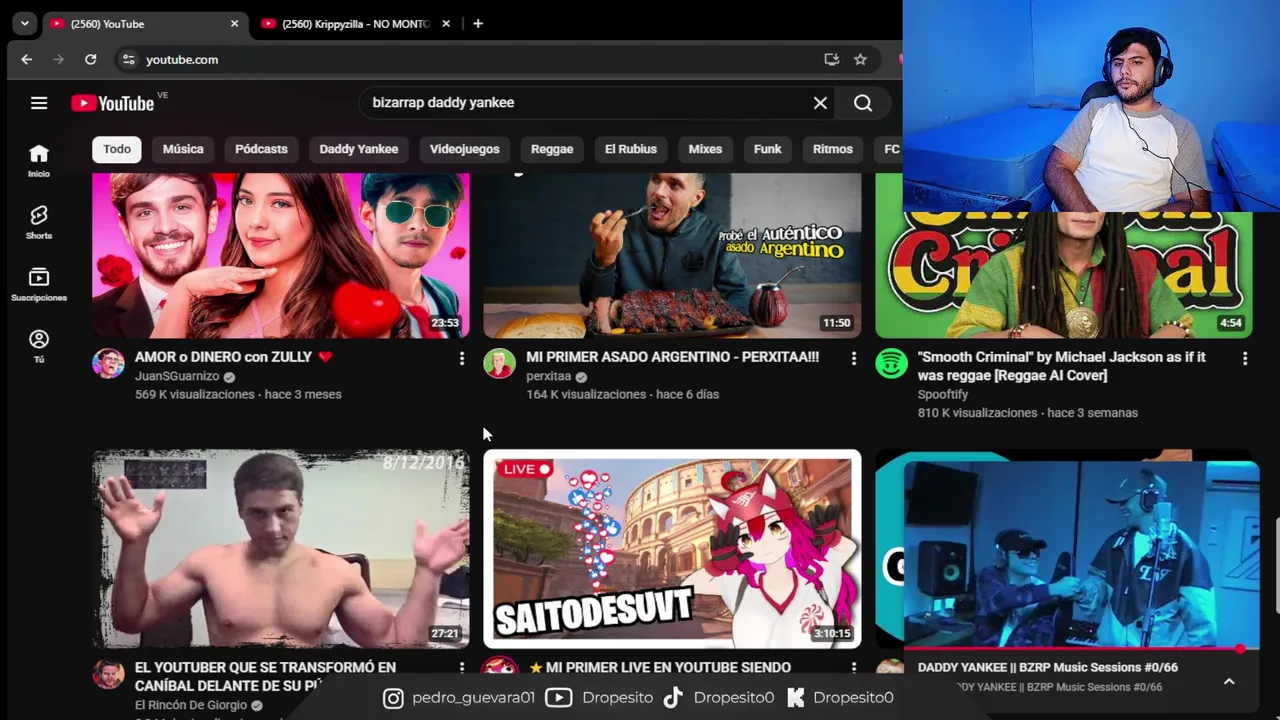Open JuanSGuarnizo channel avatar
The height and width of the screenshot is (720, 1280).
point(108,363)
